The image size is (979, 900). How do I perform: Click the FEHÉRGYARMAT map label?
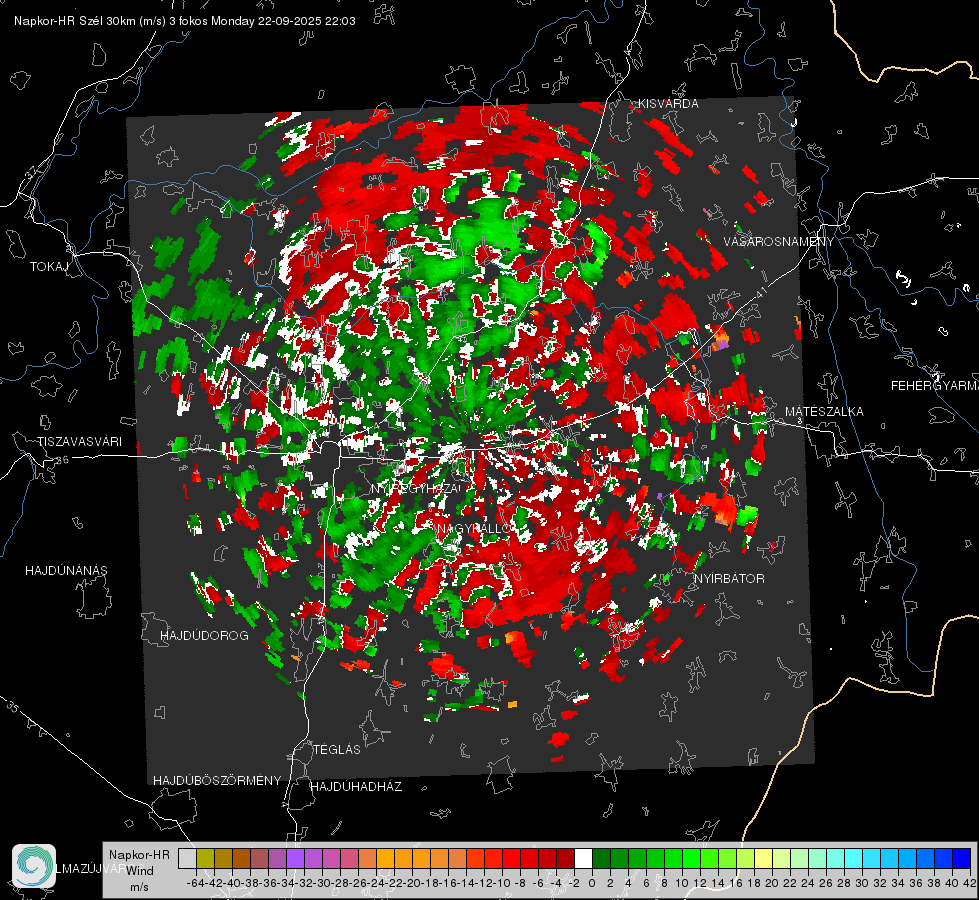tap(934, 385)
